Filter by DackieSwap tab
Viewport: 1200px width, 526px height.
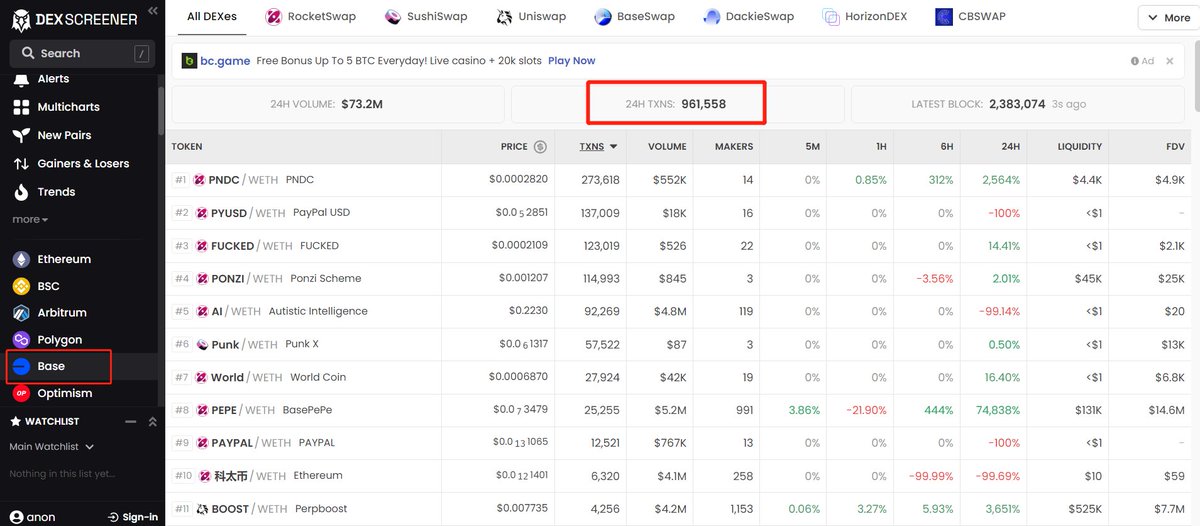tap(748, 16)
